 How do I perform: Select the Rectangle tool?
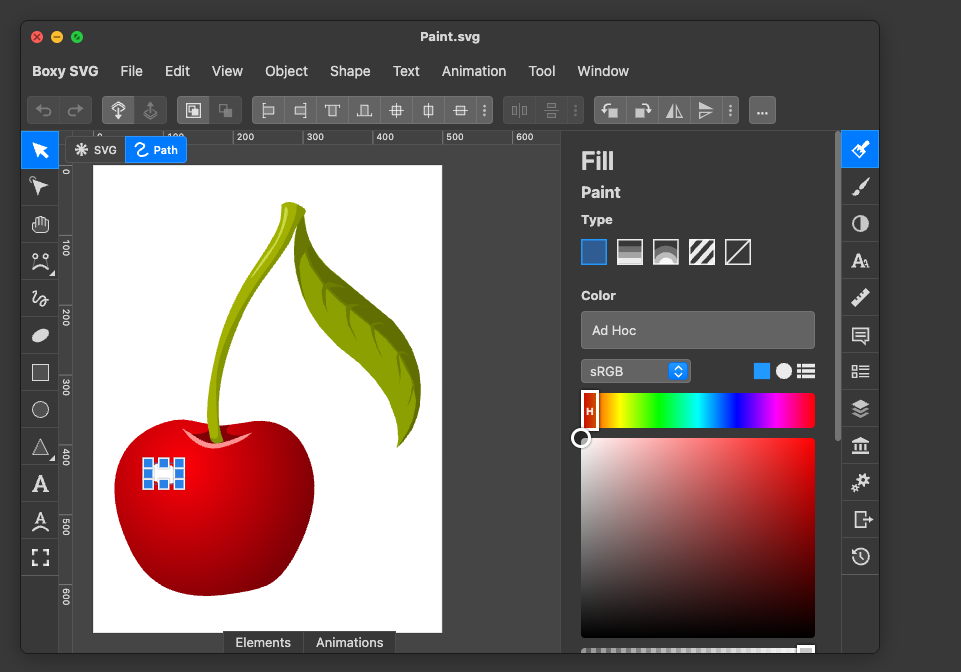coord(40,372)
